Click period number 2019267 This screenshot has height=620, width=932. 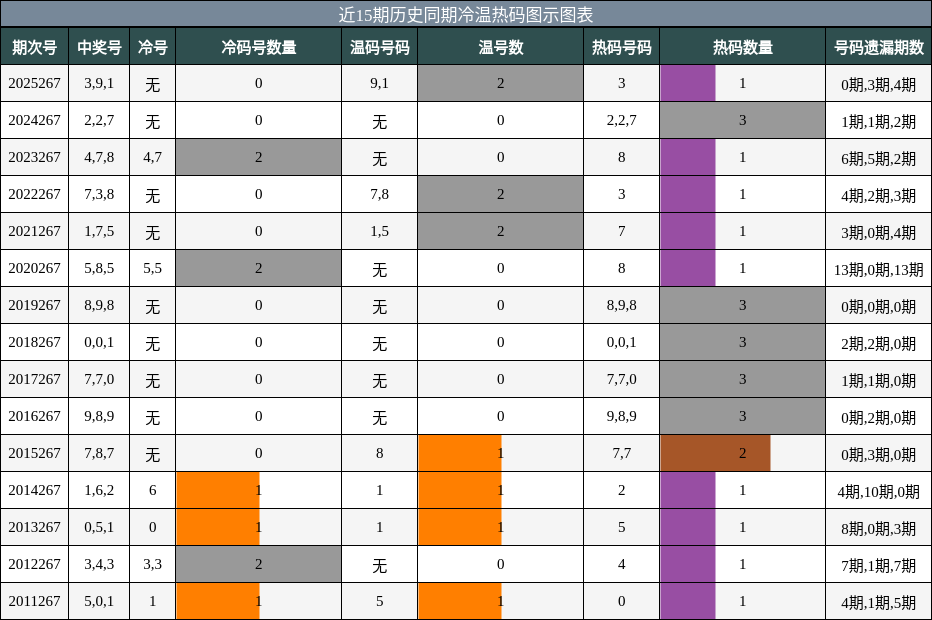click(34, 305)
